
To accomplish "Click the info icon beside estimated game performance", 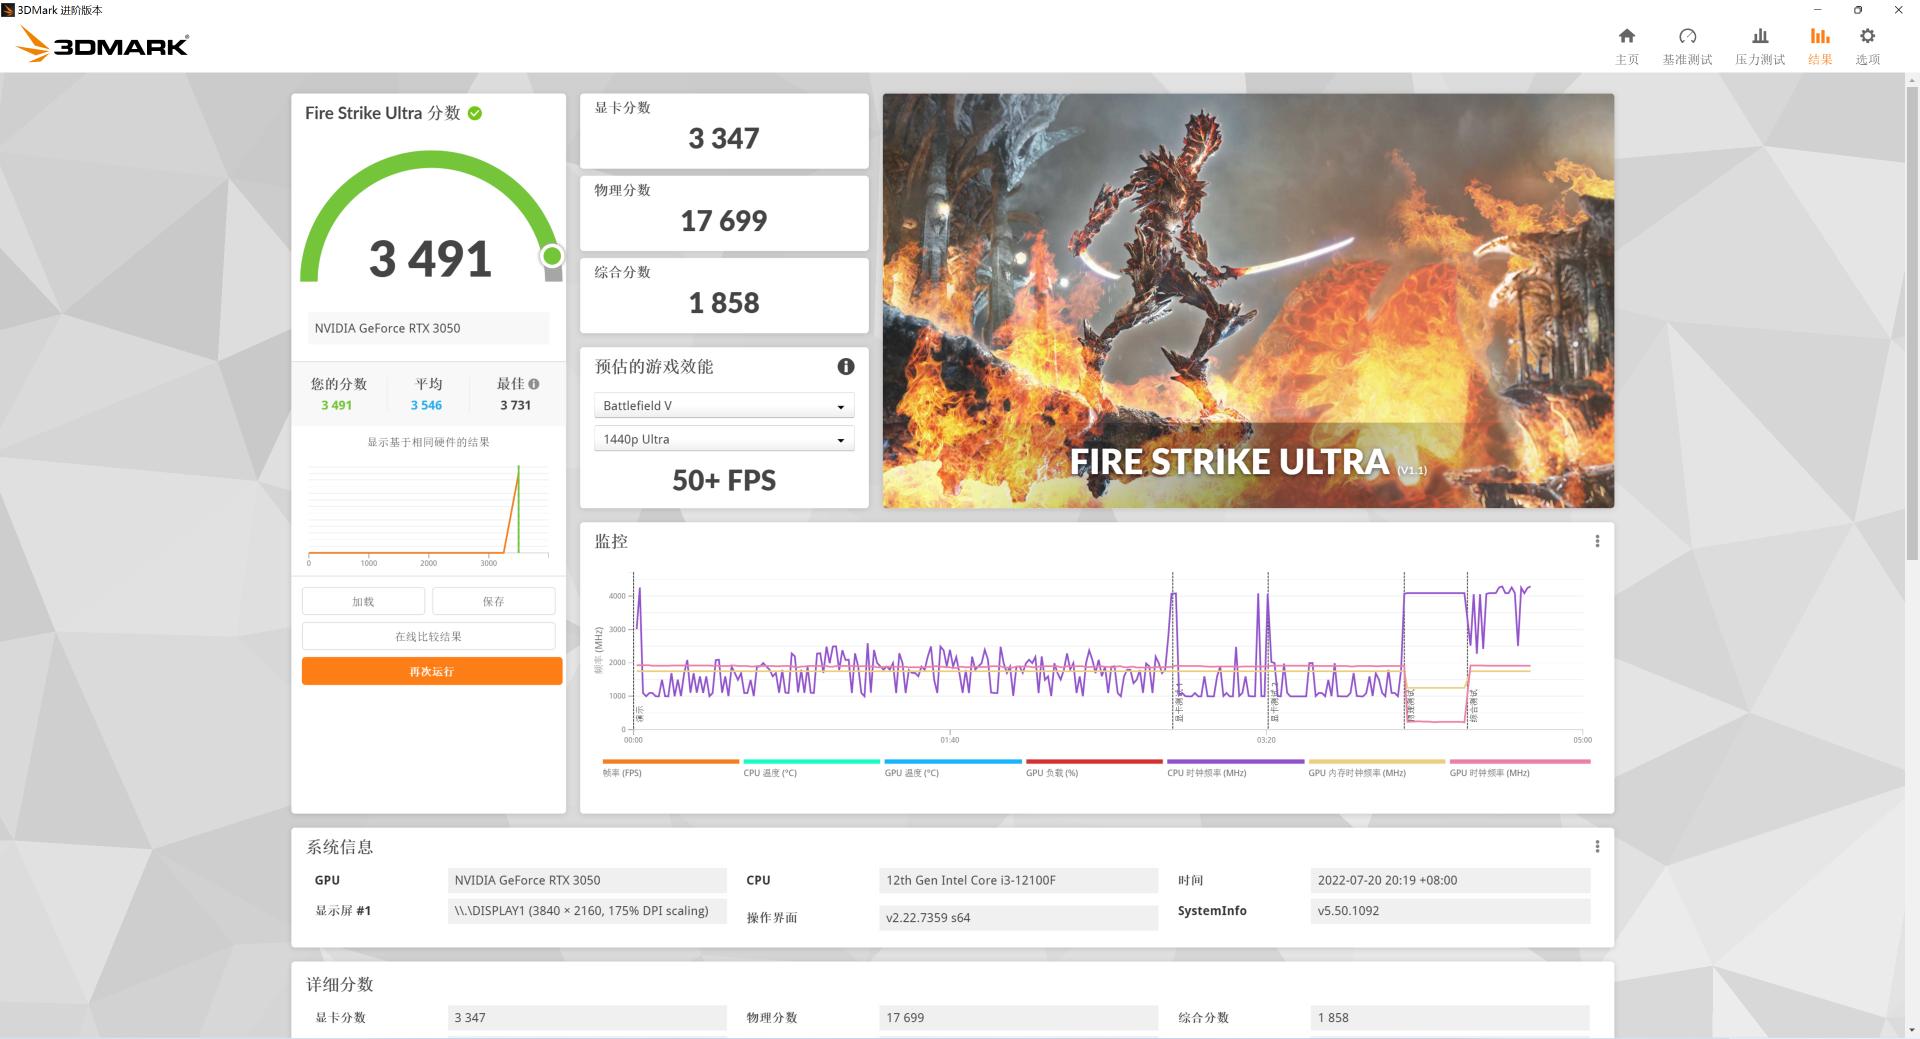I will point(845,367).
